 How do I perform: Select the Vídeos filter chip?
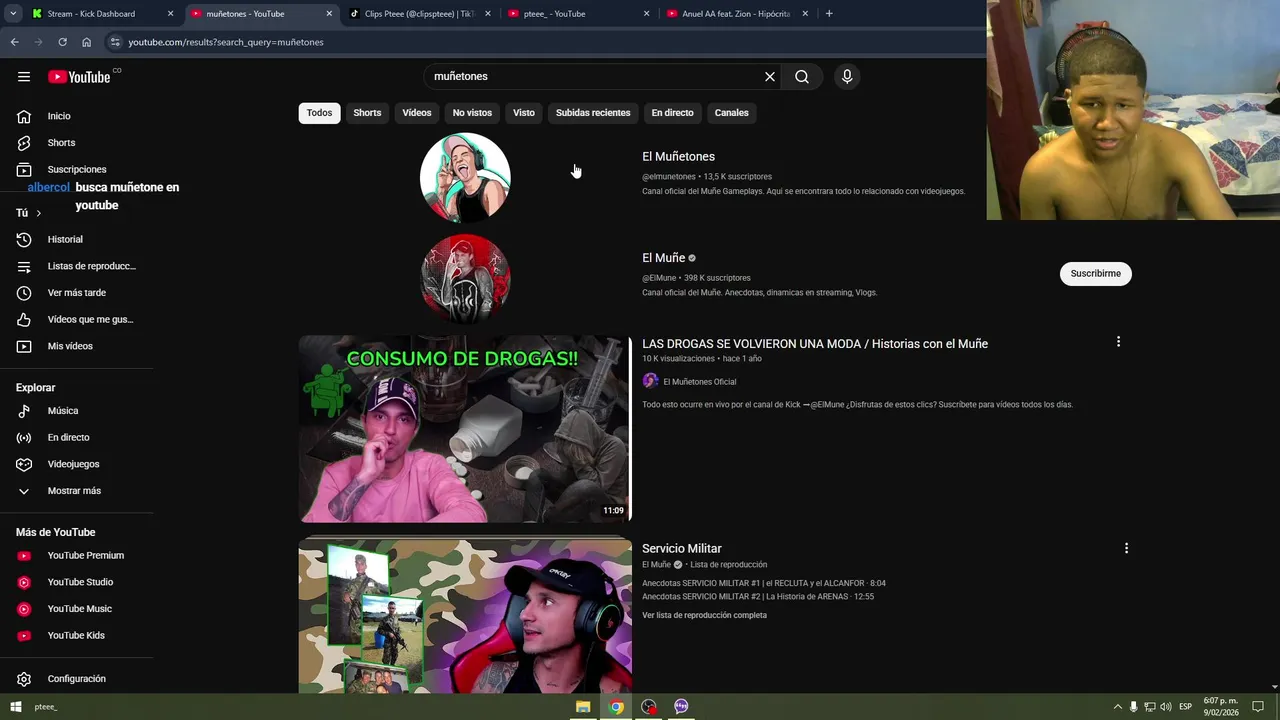coord(417,113)
